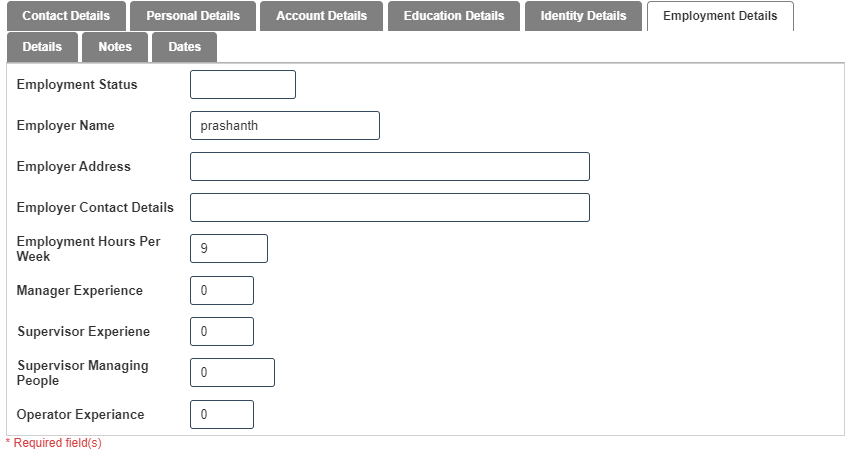
Task: Click into the Employer Address field
Action: click(389, 167)
